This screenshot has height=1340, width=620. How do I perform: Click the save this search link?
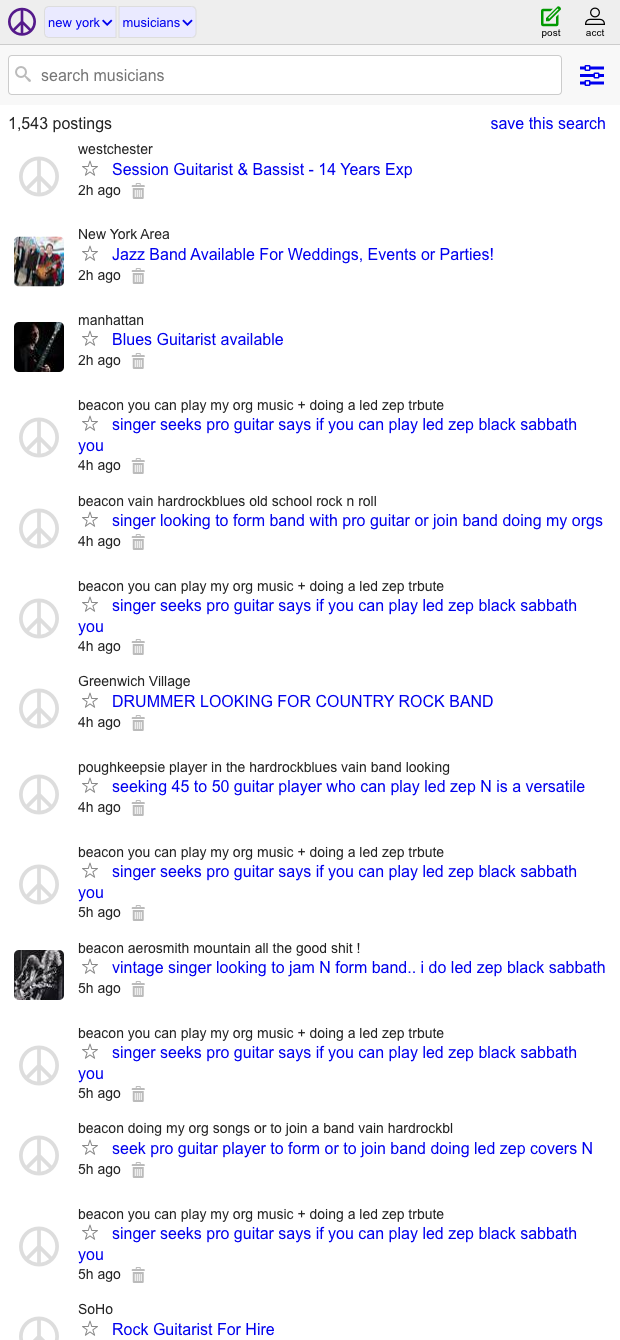pyautogui.click(x=547, y=123)
